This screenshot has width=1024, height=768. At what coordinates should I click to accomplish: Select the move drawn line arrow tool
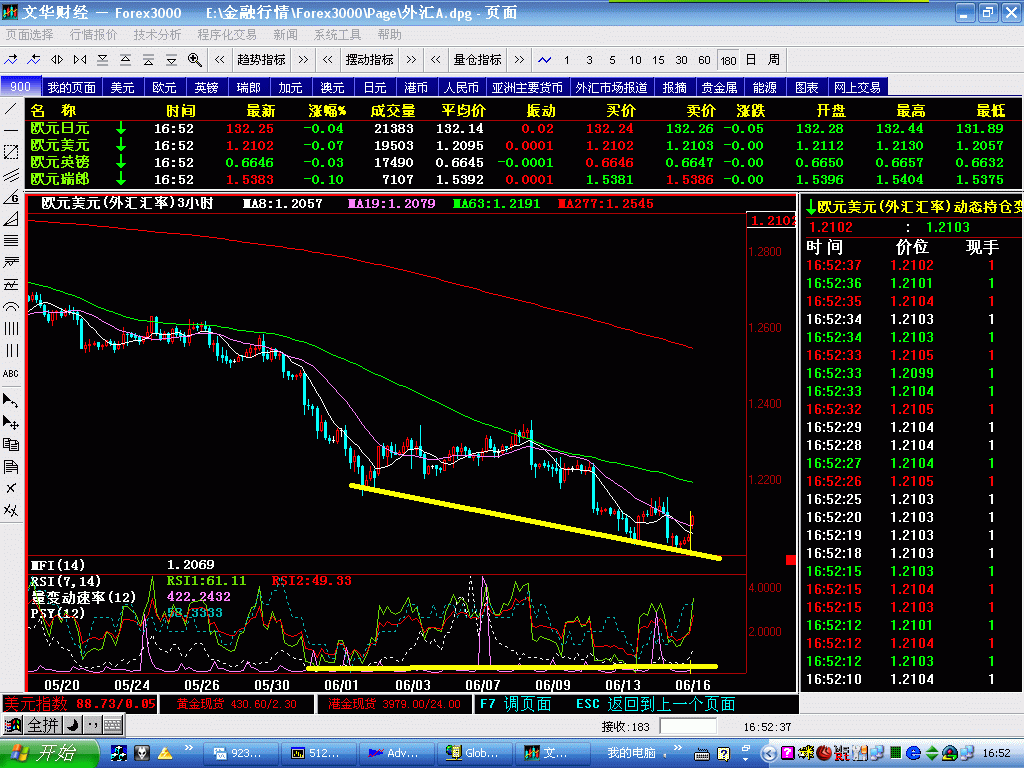click(11, 400)
